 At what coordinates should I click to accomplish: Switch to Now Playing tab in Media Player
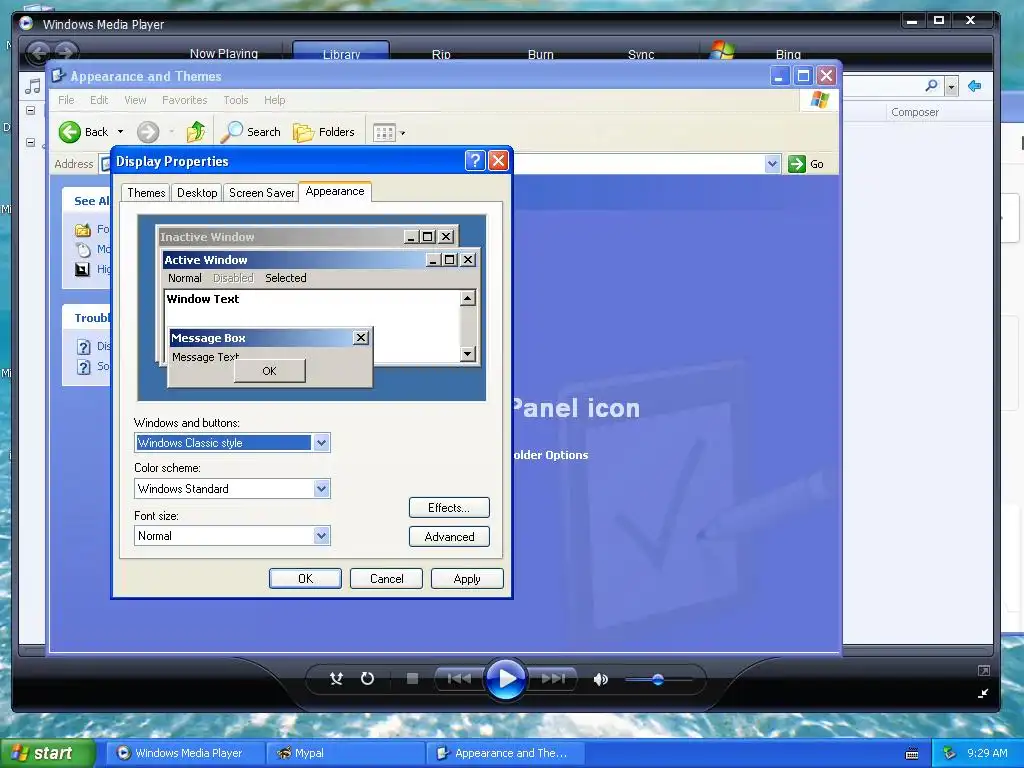223,54
